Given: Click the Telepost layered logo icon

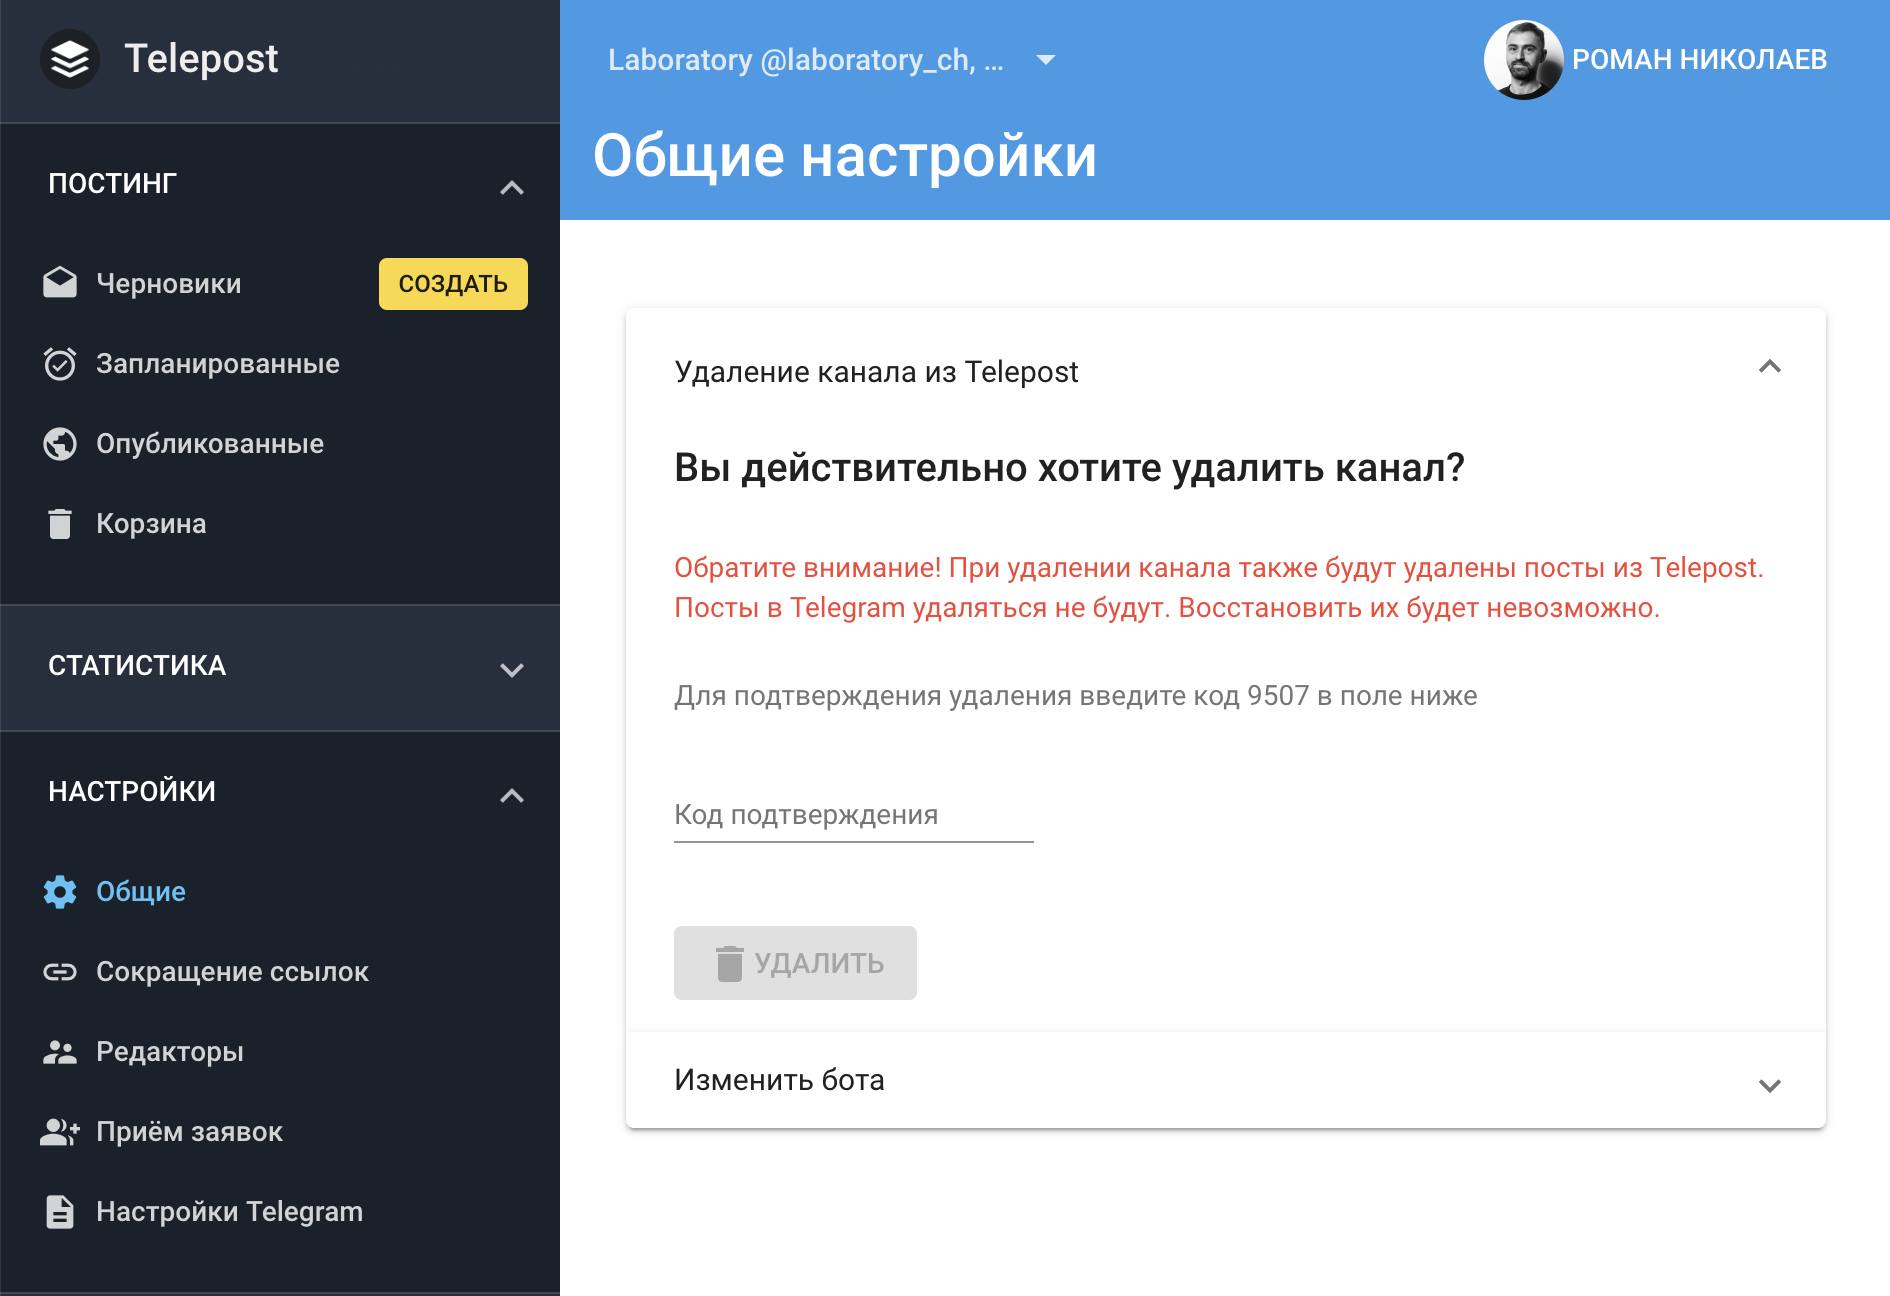Looking at the screenshot, I should pos(70,59).
